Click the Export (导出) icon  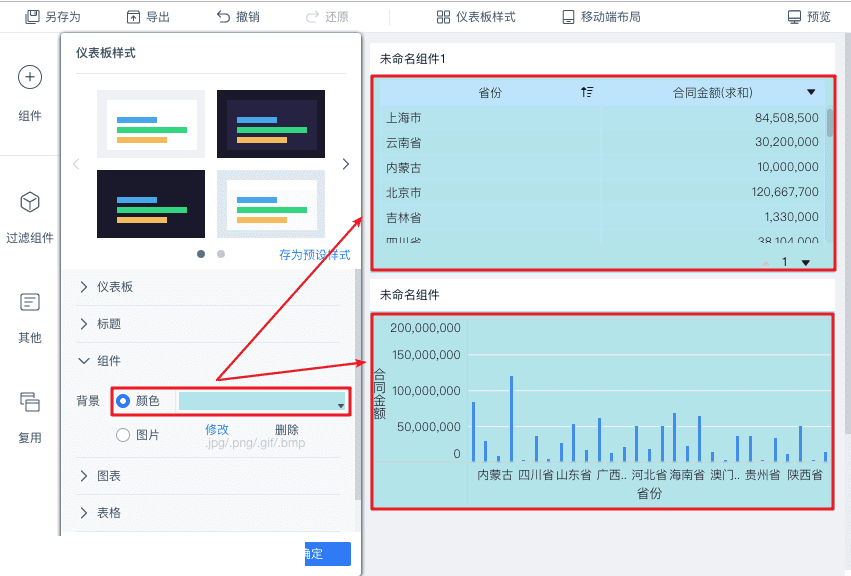click(x=133, y=17)
